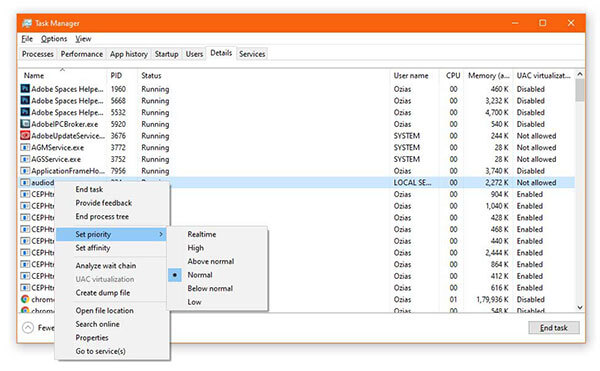Viewport: 600px width, 371px height.
Task: Sort by the Name column header
Action: [63, 76]
